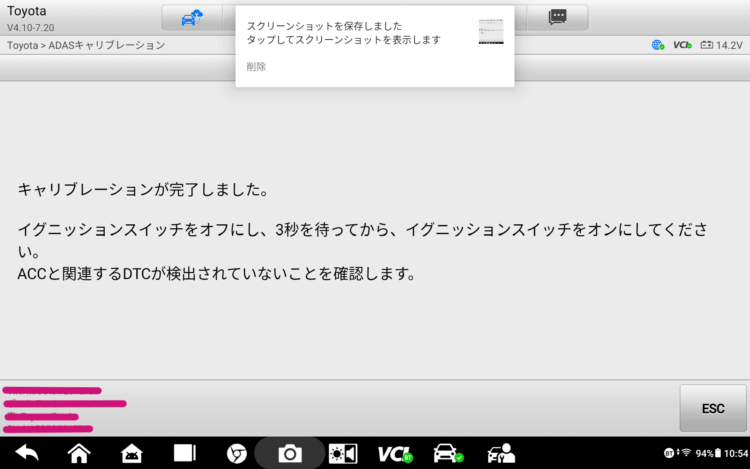Screen dimensions: 750x469
Task: Open the VCI connection manager
Action: pyautogui.click(x=395, y=453)
